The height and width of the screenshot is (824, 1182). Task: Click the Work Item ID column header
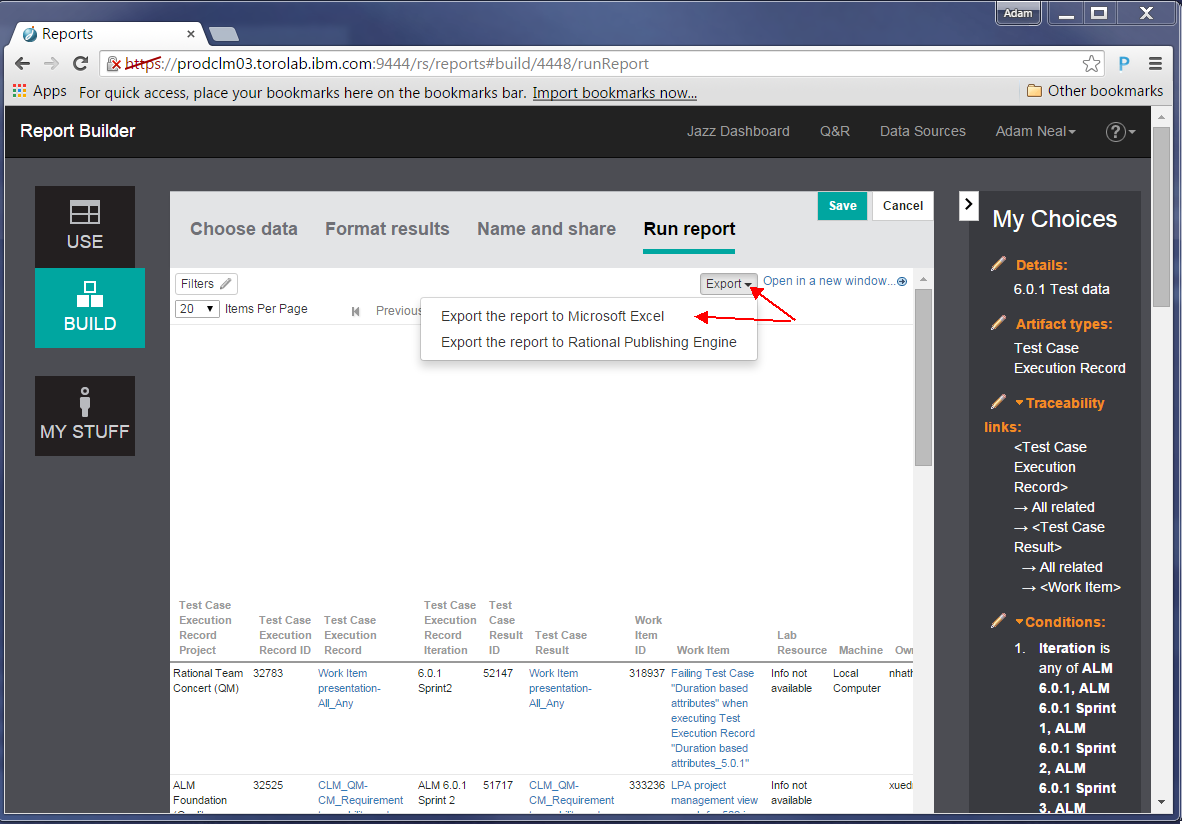(x=648, y=636)
